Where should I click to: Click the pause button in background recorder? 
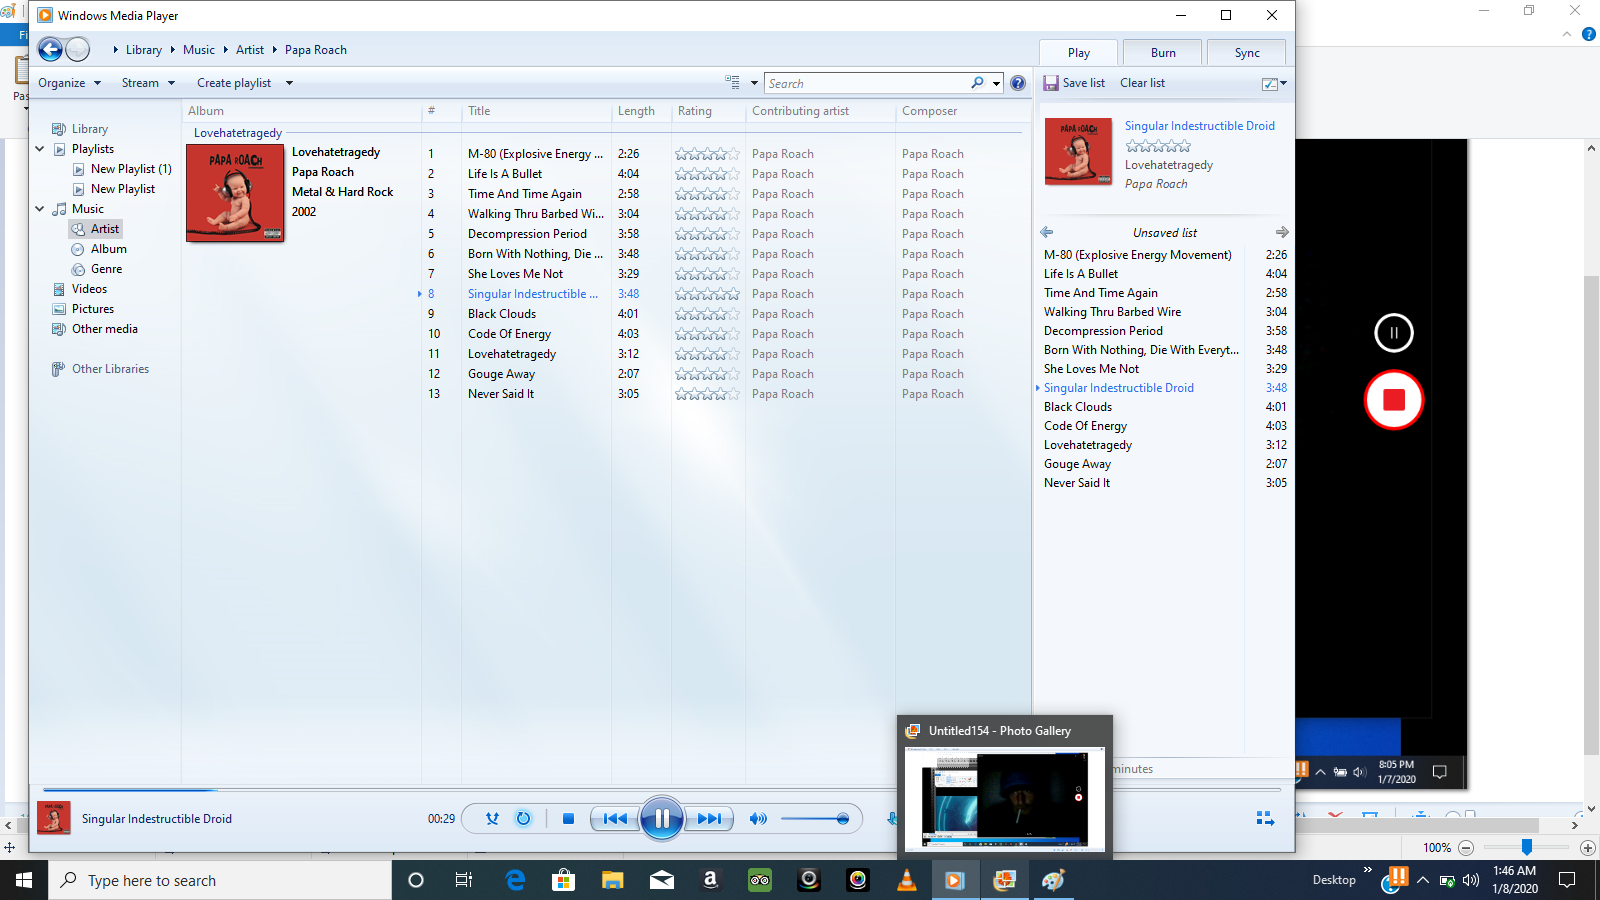point(1394,333)
